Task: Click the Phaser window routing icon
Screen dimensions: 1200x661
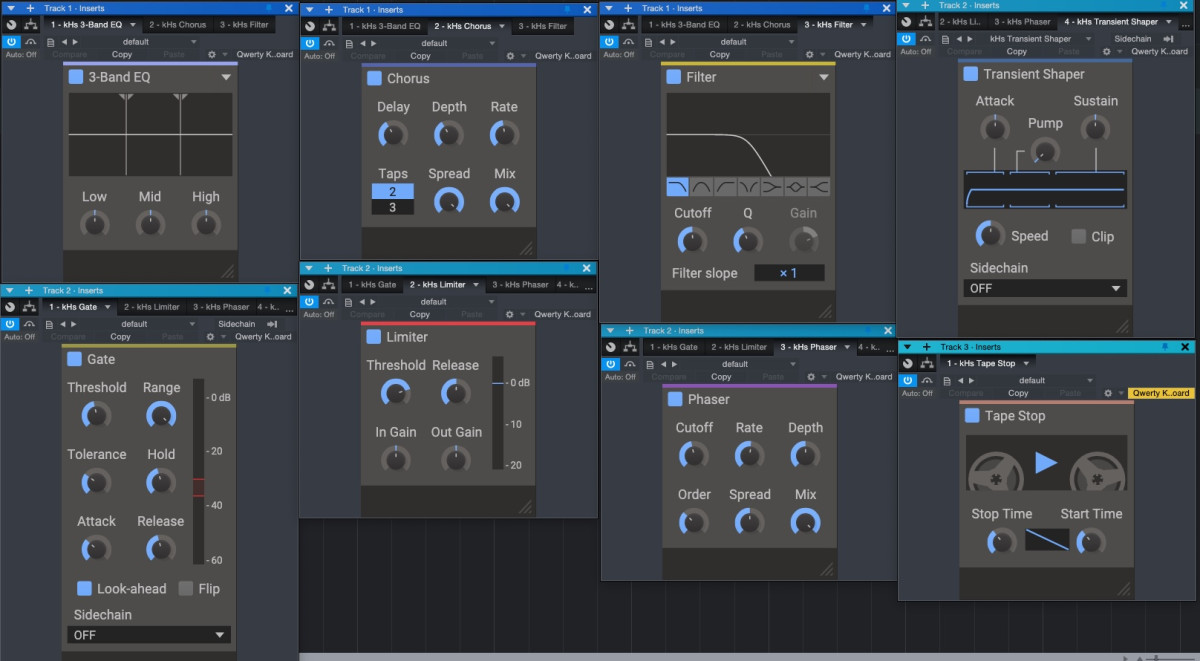Action: point(630,347)
